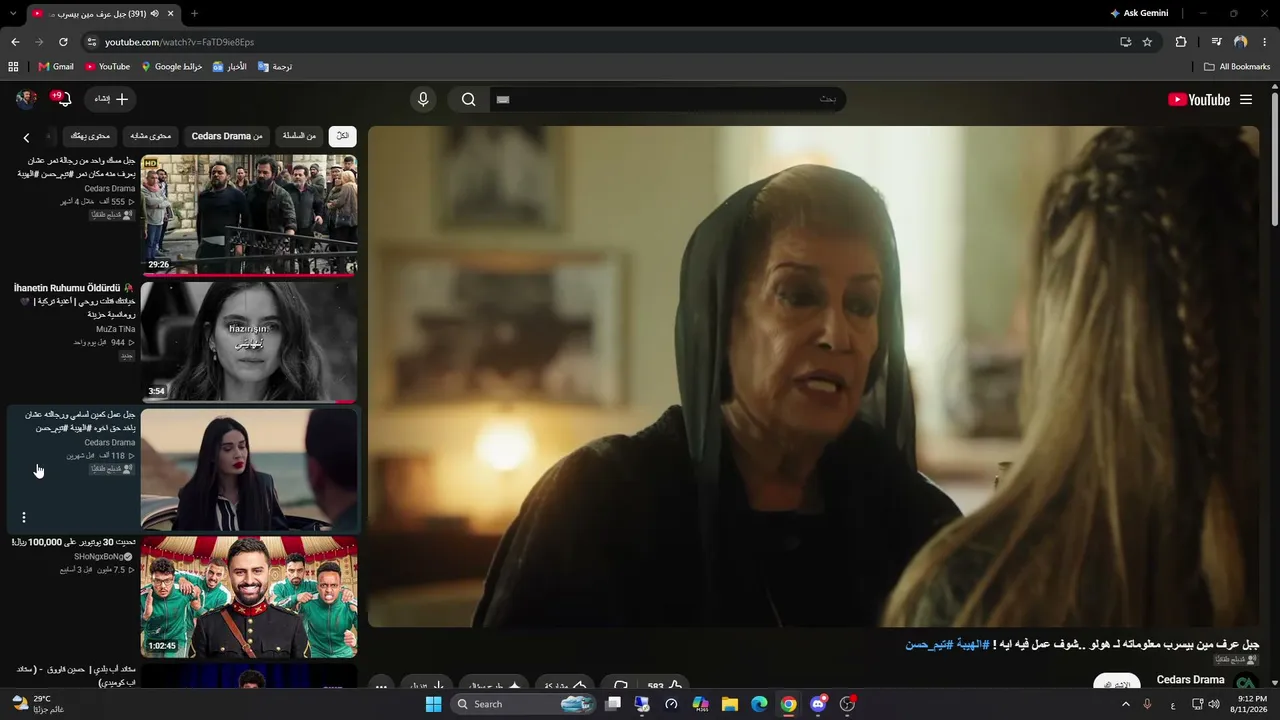This screenshot has height=720, width=1280.
Task: Open options menu for the highlighted suggested video
Action: [x=24, y=517]
